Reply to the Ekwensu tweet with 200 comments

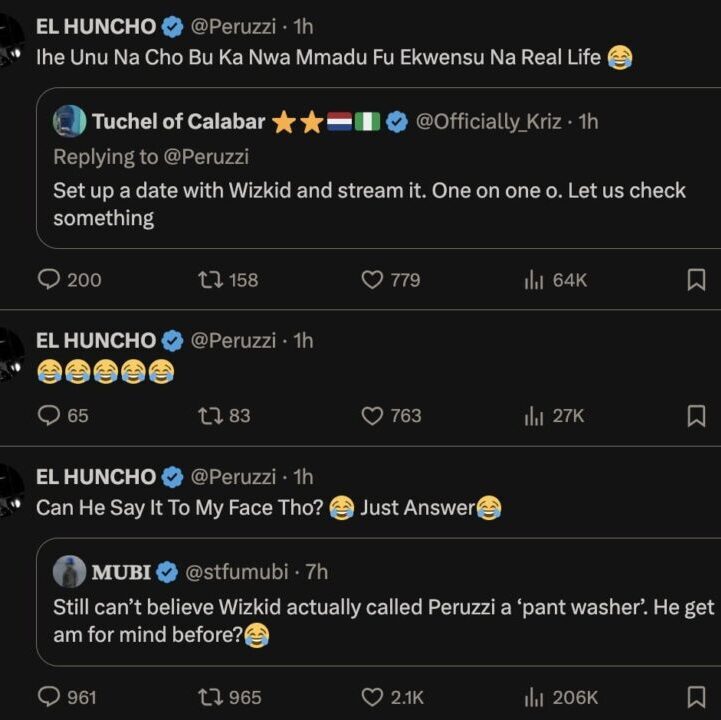[x=50, y=280]
